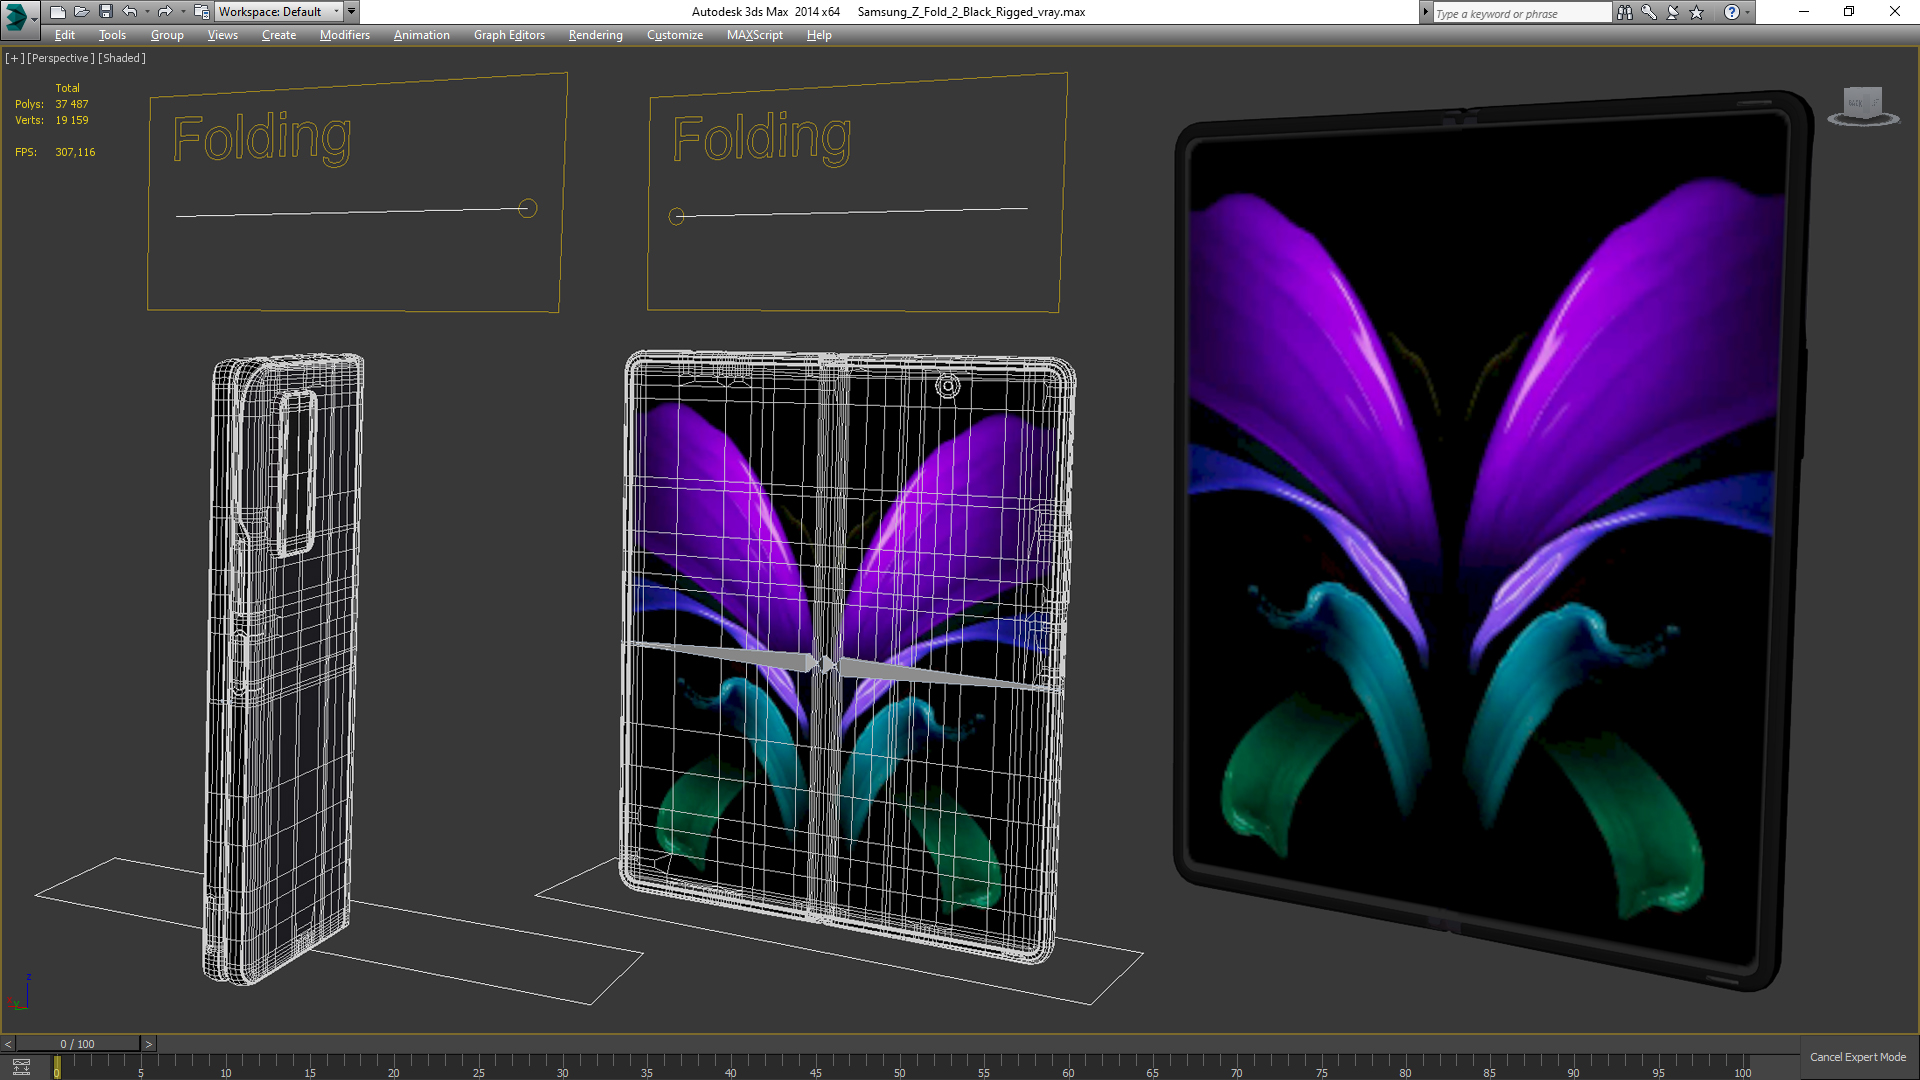Open the Quick Access Toolbar customize arrow
The image size is (1920, 1080).
tap(351, 12)
